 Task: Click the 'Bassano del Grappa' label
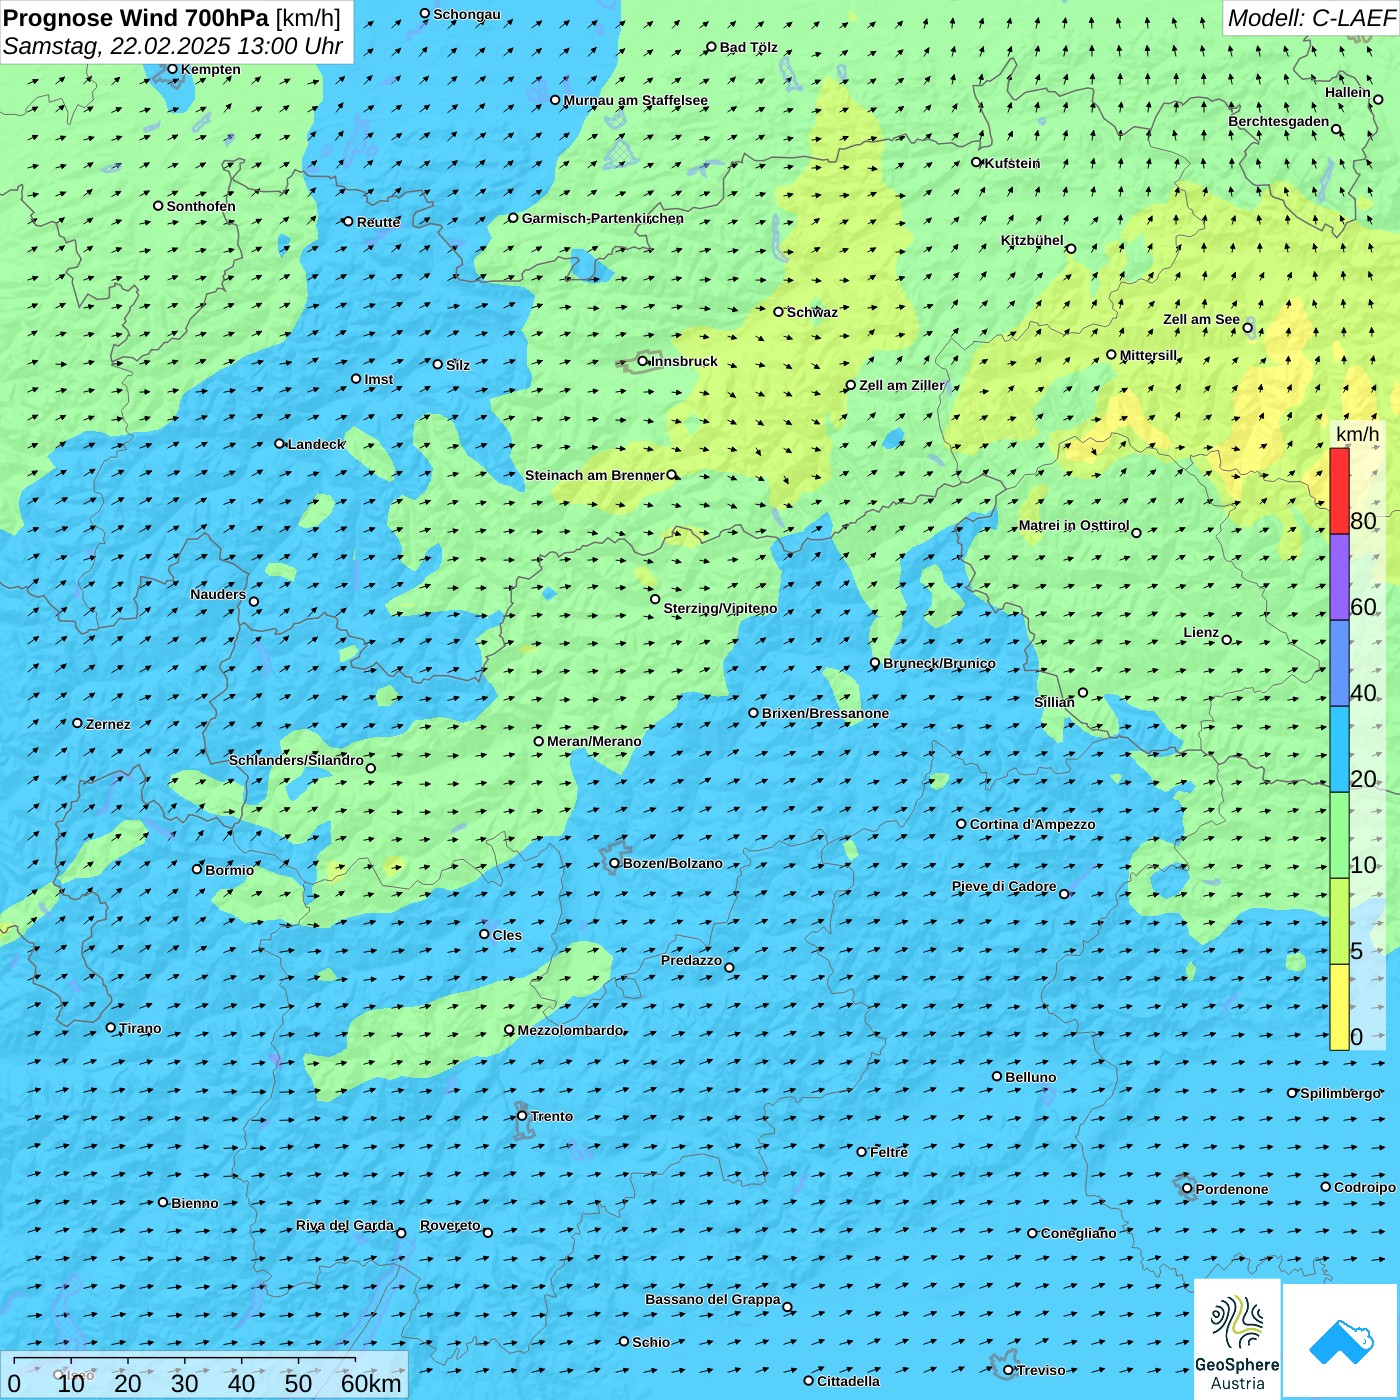713,1299
